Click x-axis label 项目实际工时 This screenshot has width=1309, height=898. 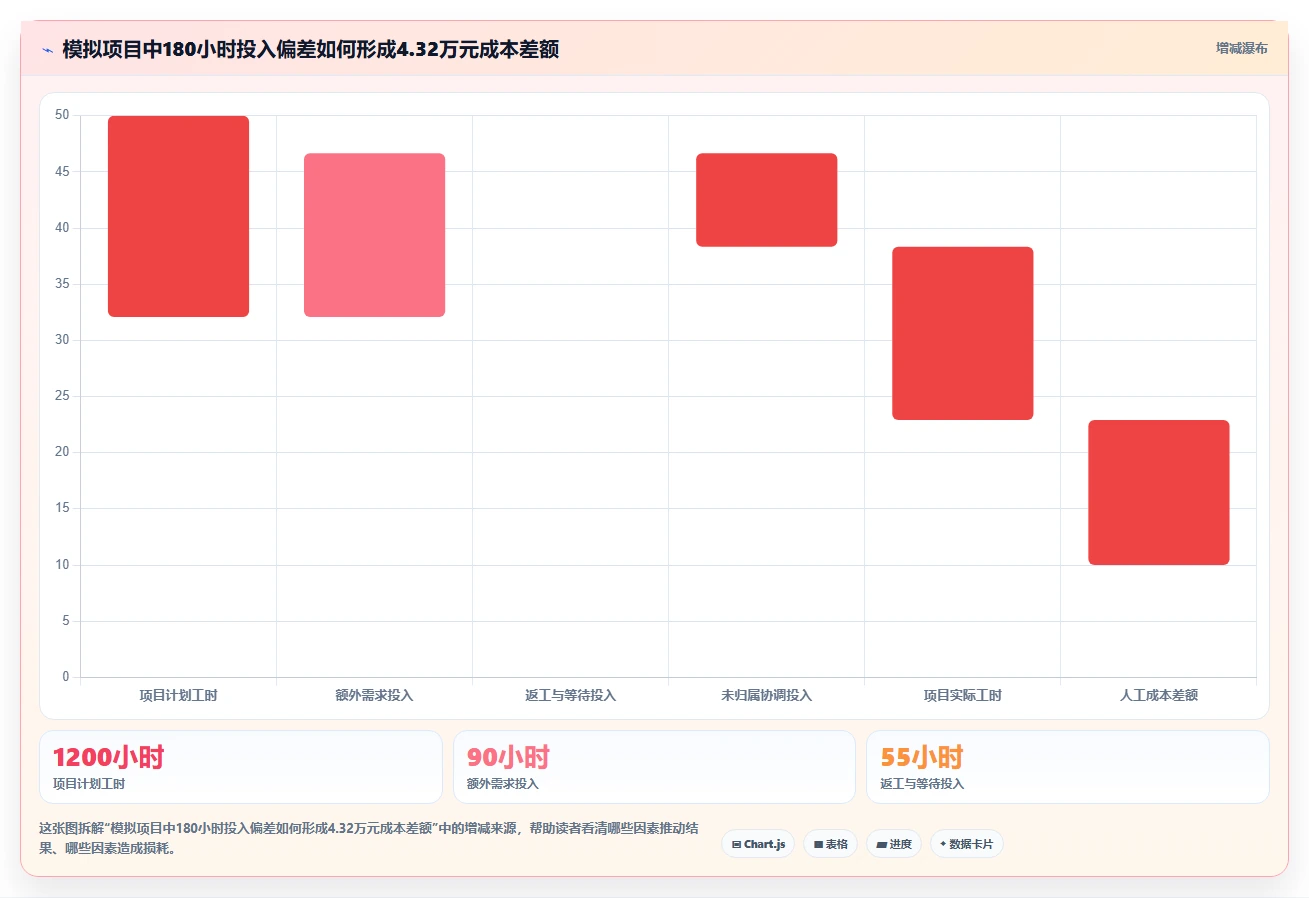(962, 695)
